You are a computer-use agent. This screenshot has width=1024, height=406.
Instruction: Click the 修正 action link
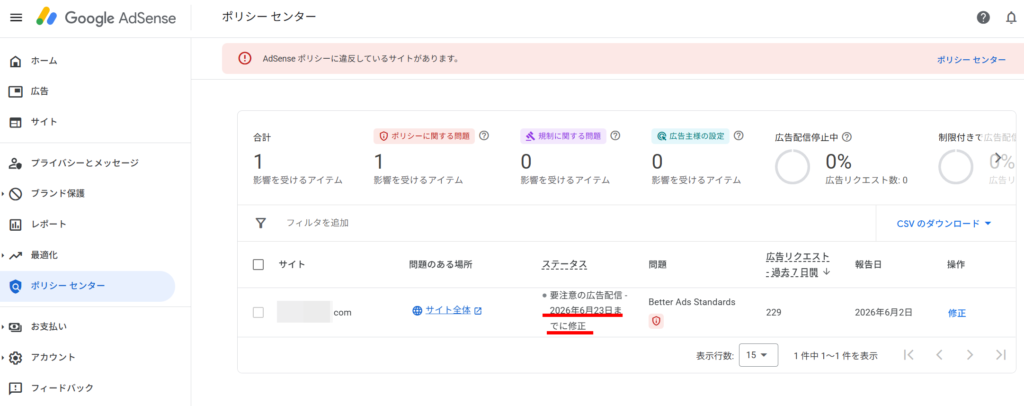pos(957,313)
